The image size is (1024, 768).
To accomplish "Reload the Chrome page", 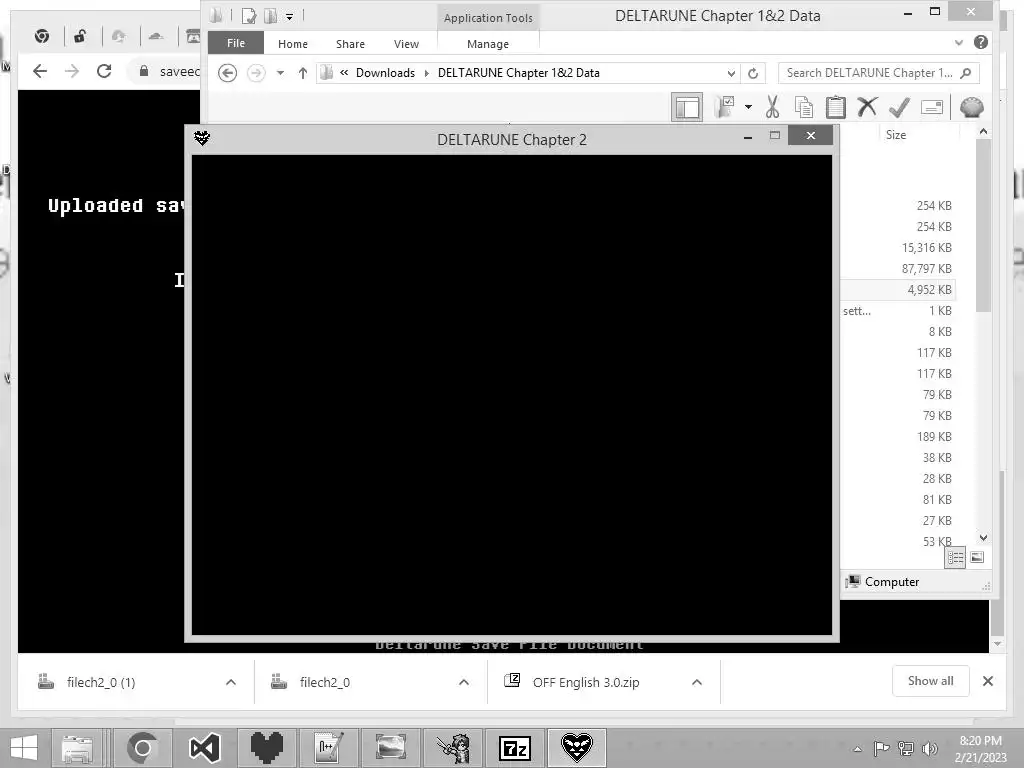I will tap(104, 71).
